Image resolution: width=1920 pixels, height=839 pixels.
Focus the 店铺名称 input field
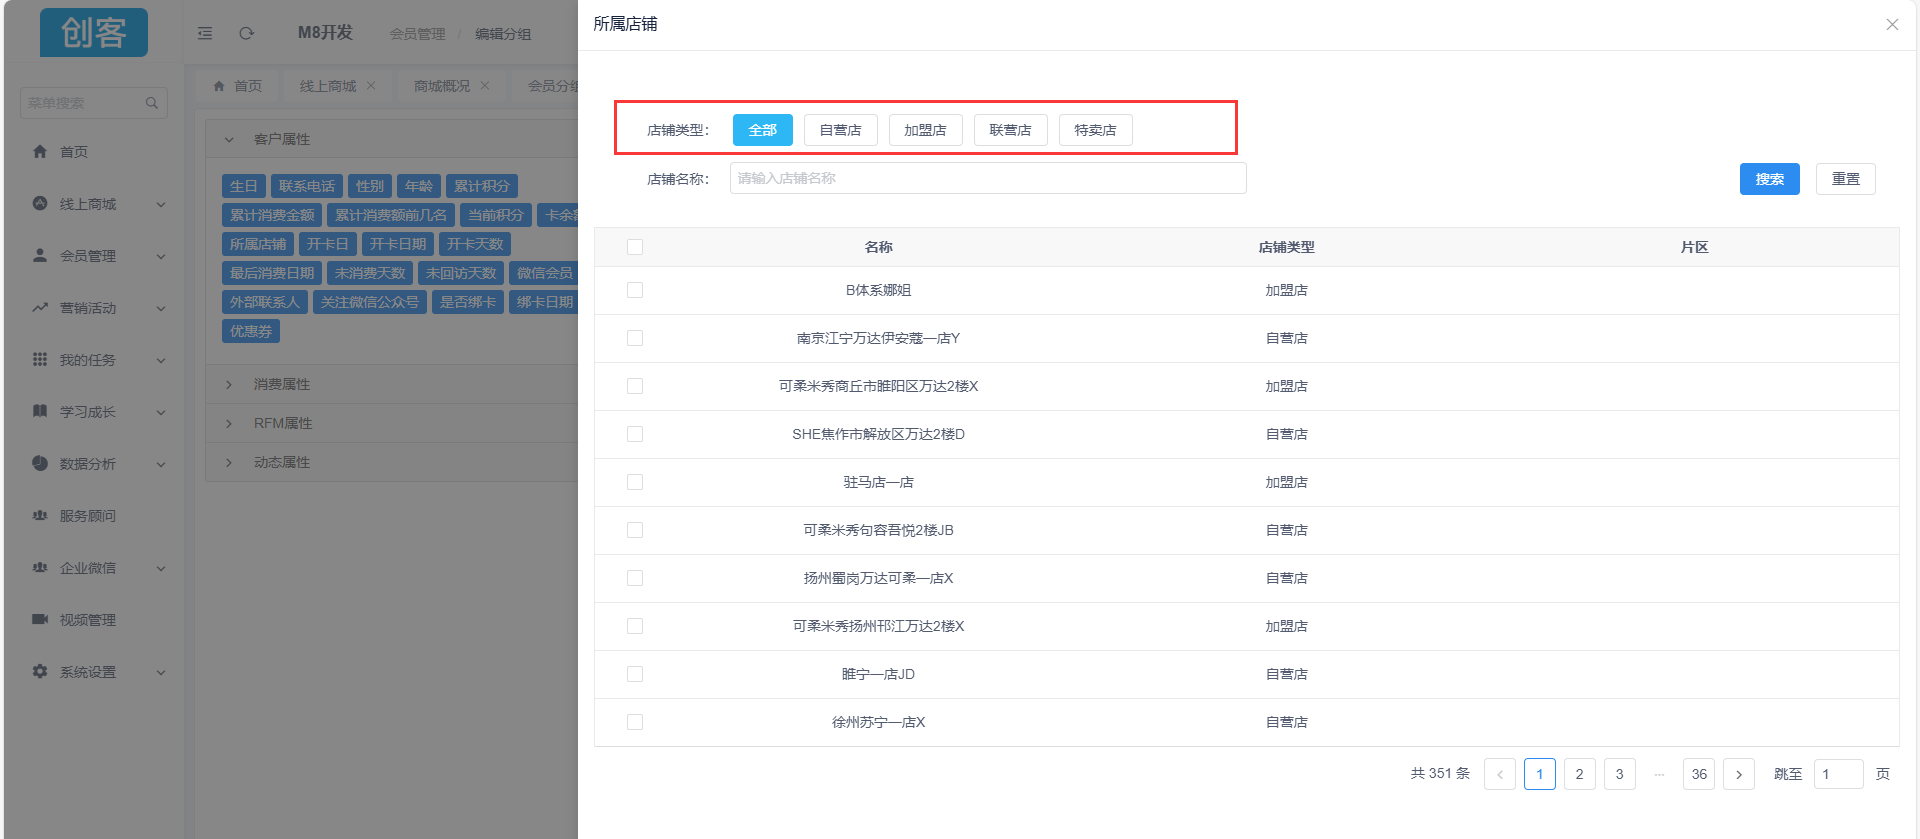tap(988, 178)
